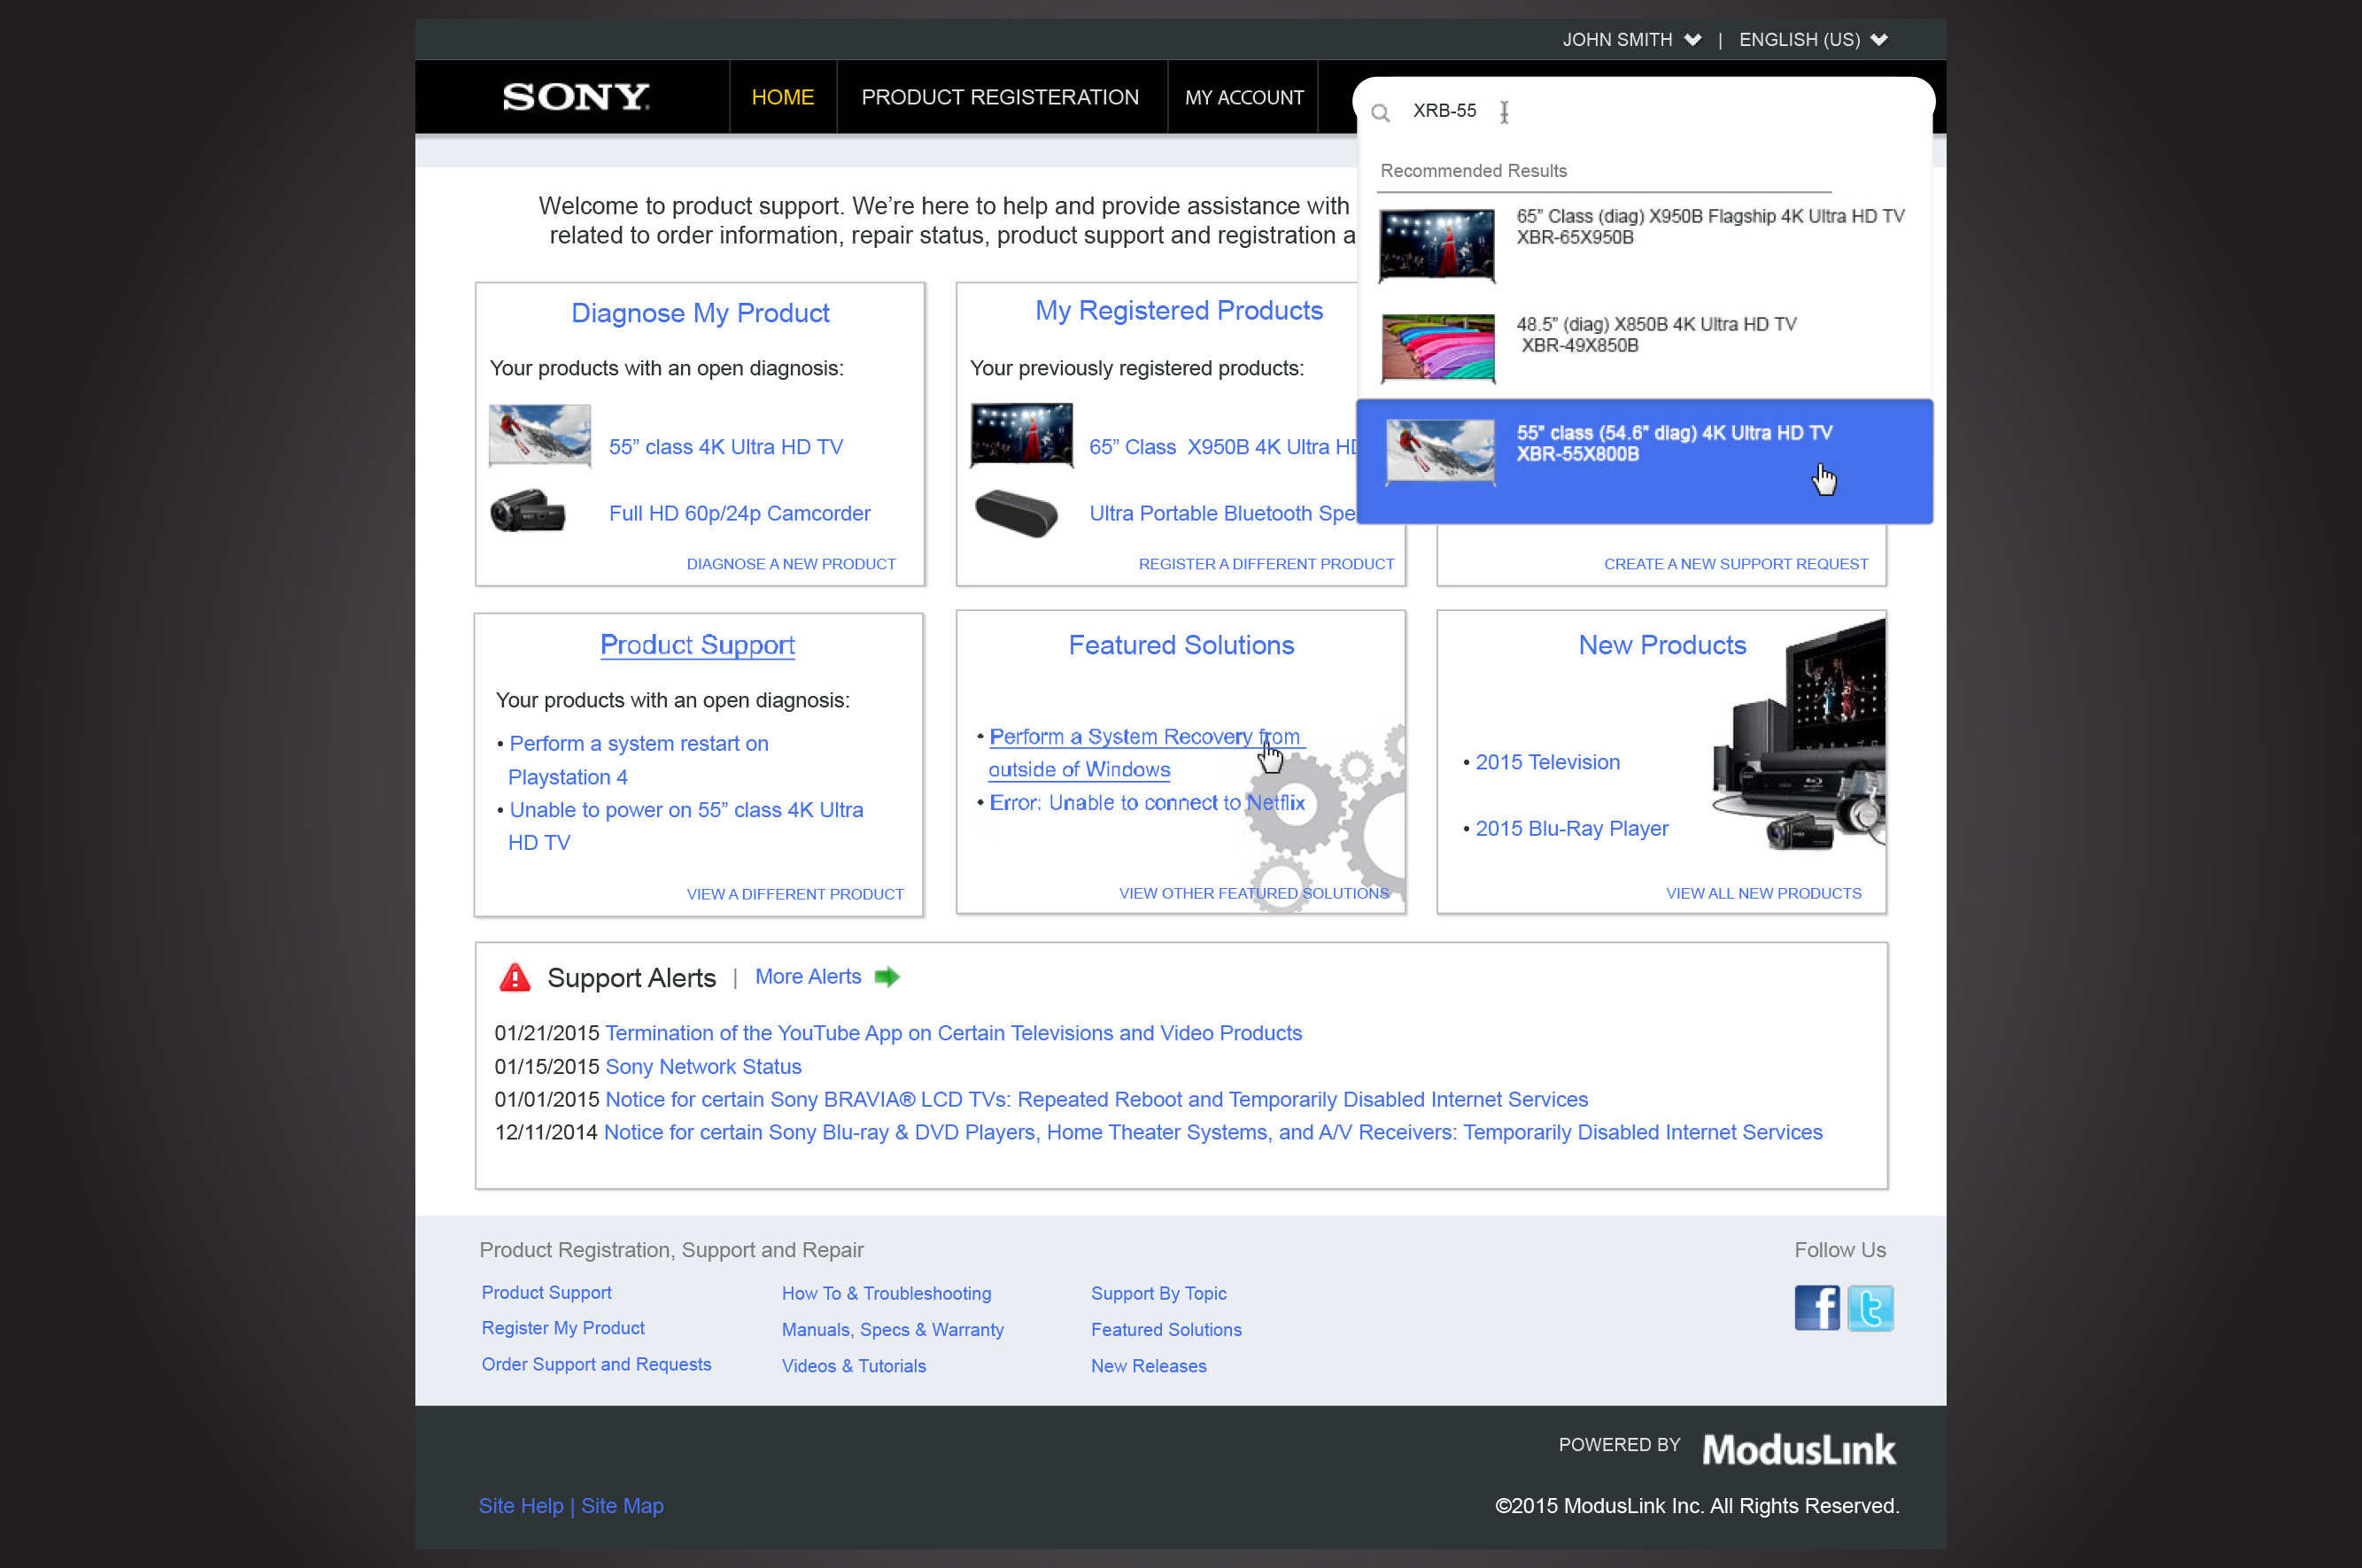Screen dimensions: 2362x1568
Task: Click Videos & Tutorials in footer
Action: click(854, 1366)
